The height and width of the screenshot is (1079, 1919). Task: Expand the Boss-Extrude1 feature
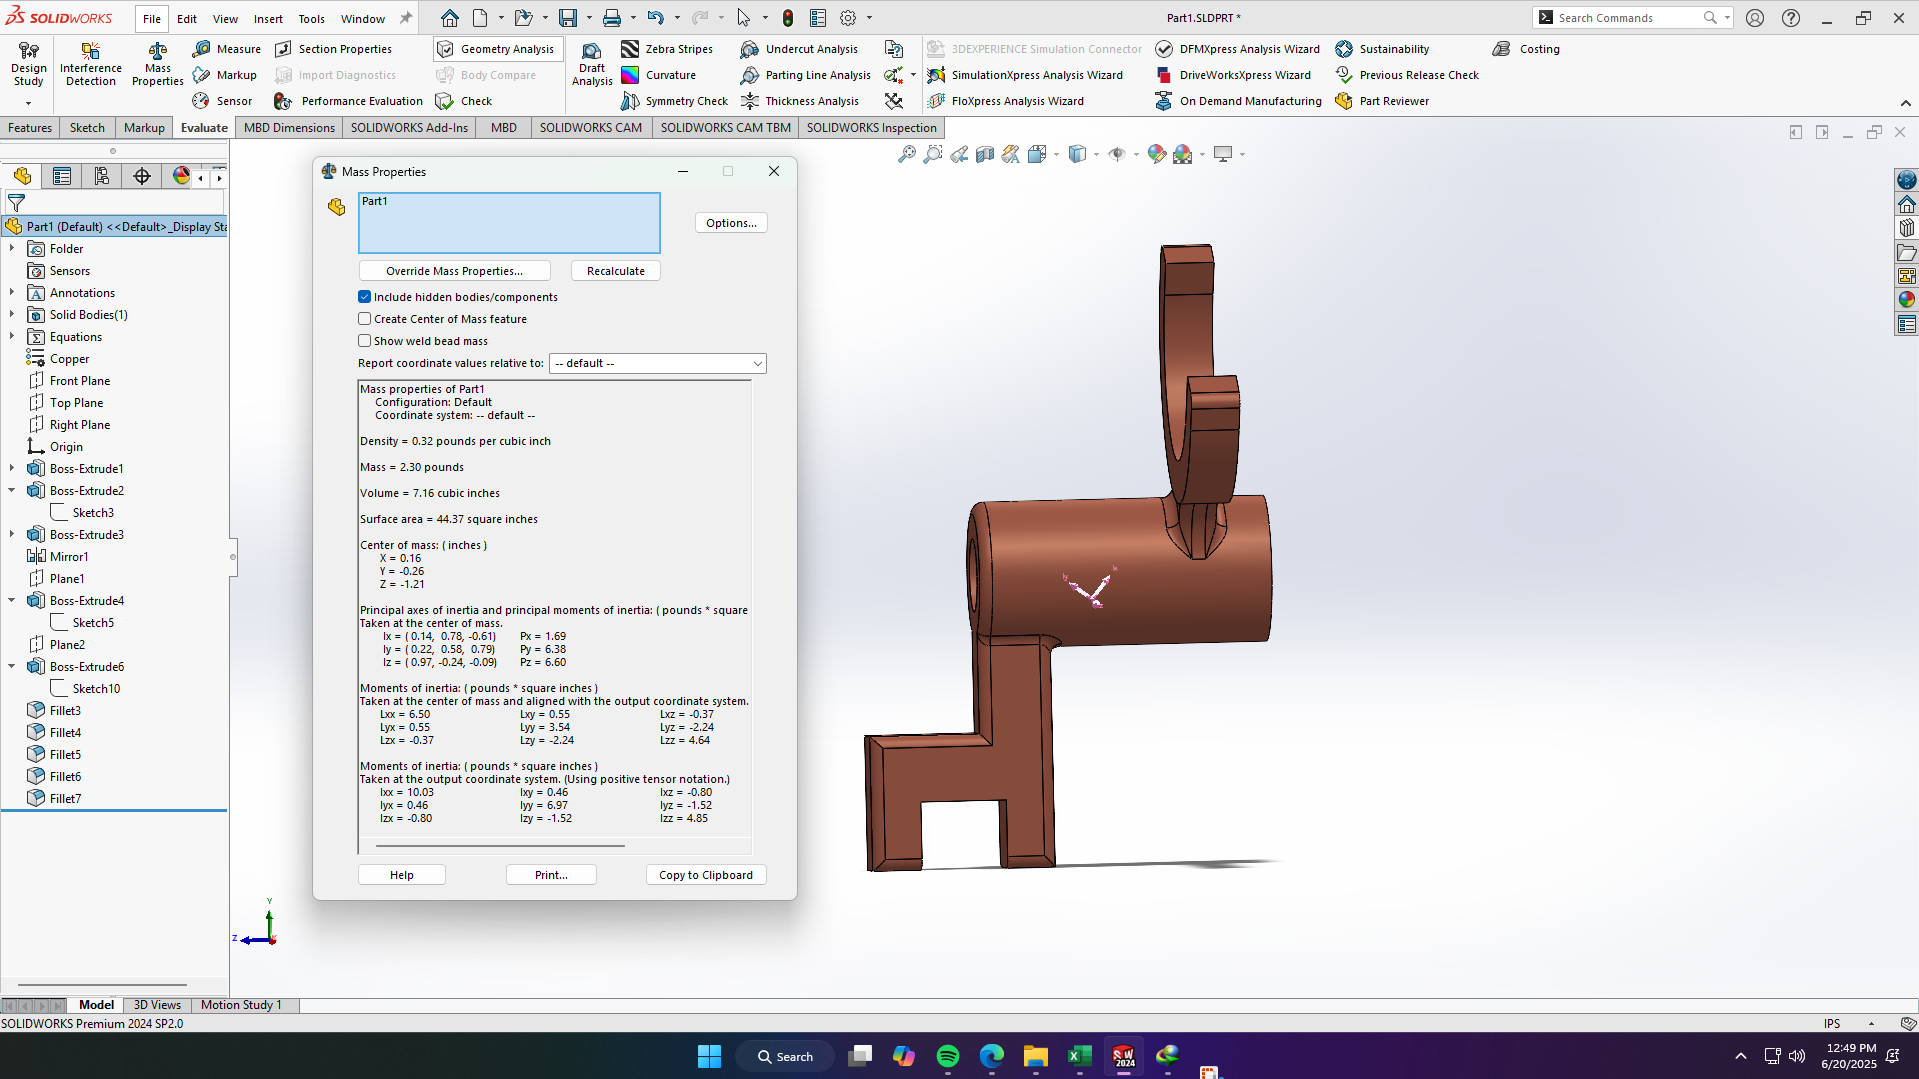tap(12, 469)
